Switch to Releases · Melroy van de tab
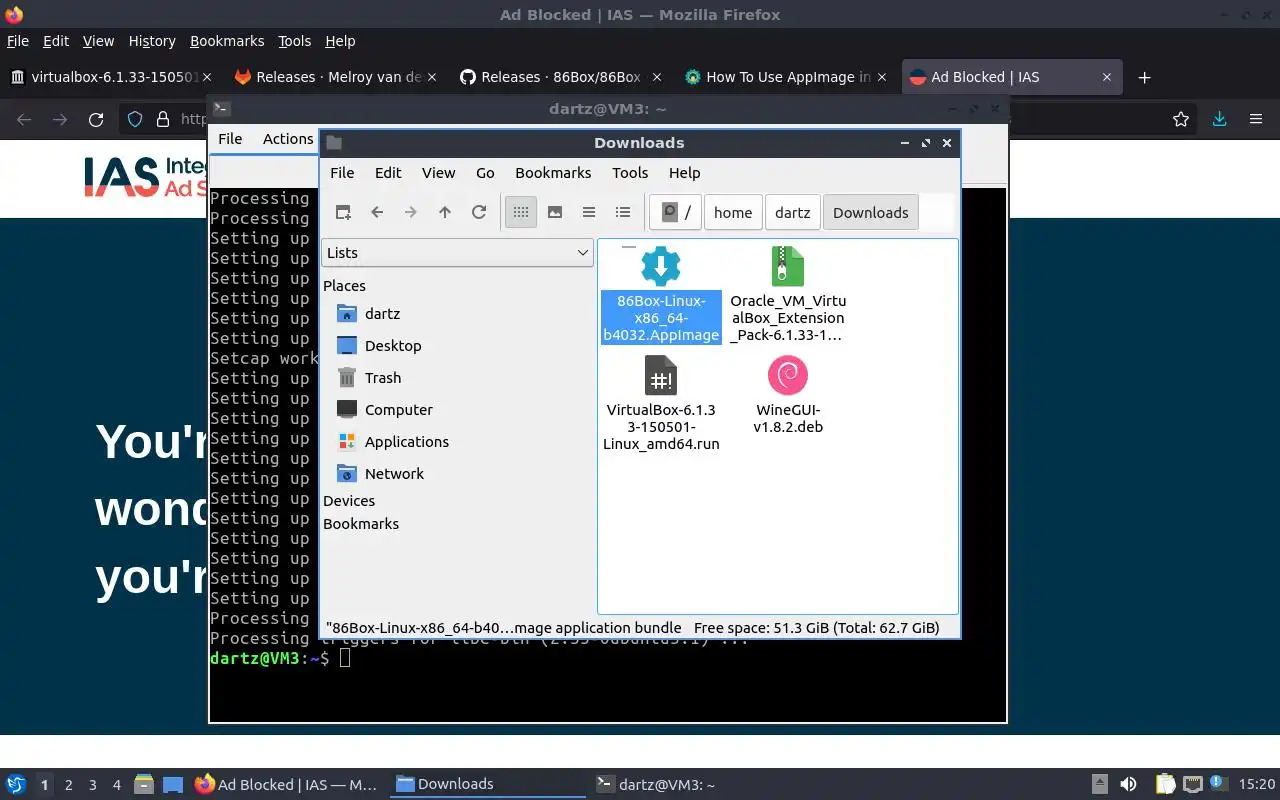 pos(337,77)
